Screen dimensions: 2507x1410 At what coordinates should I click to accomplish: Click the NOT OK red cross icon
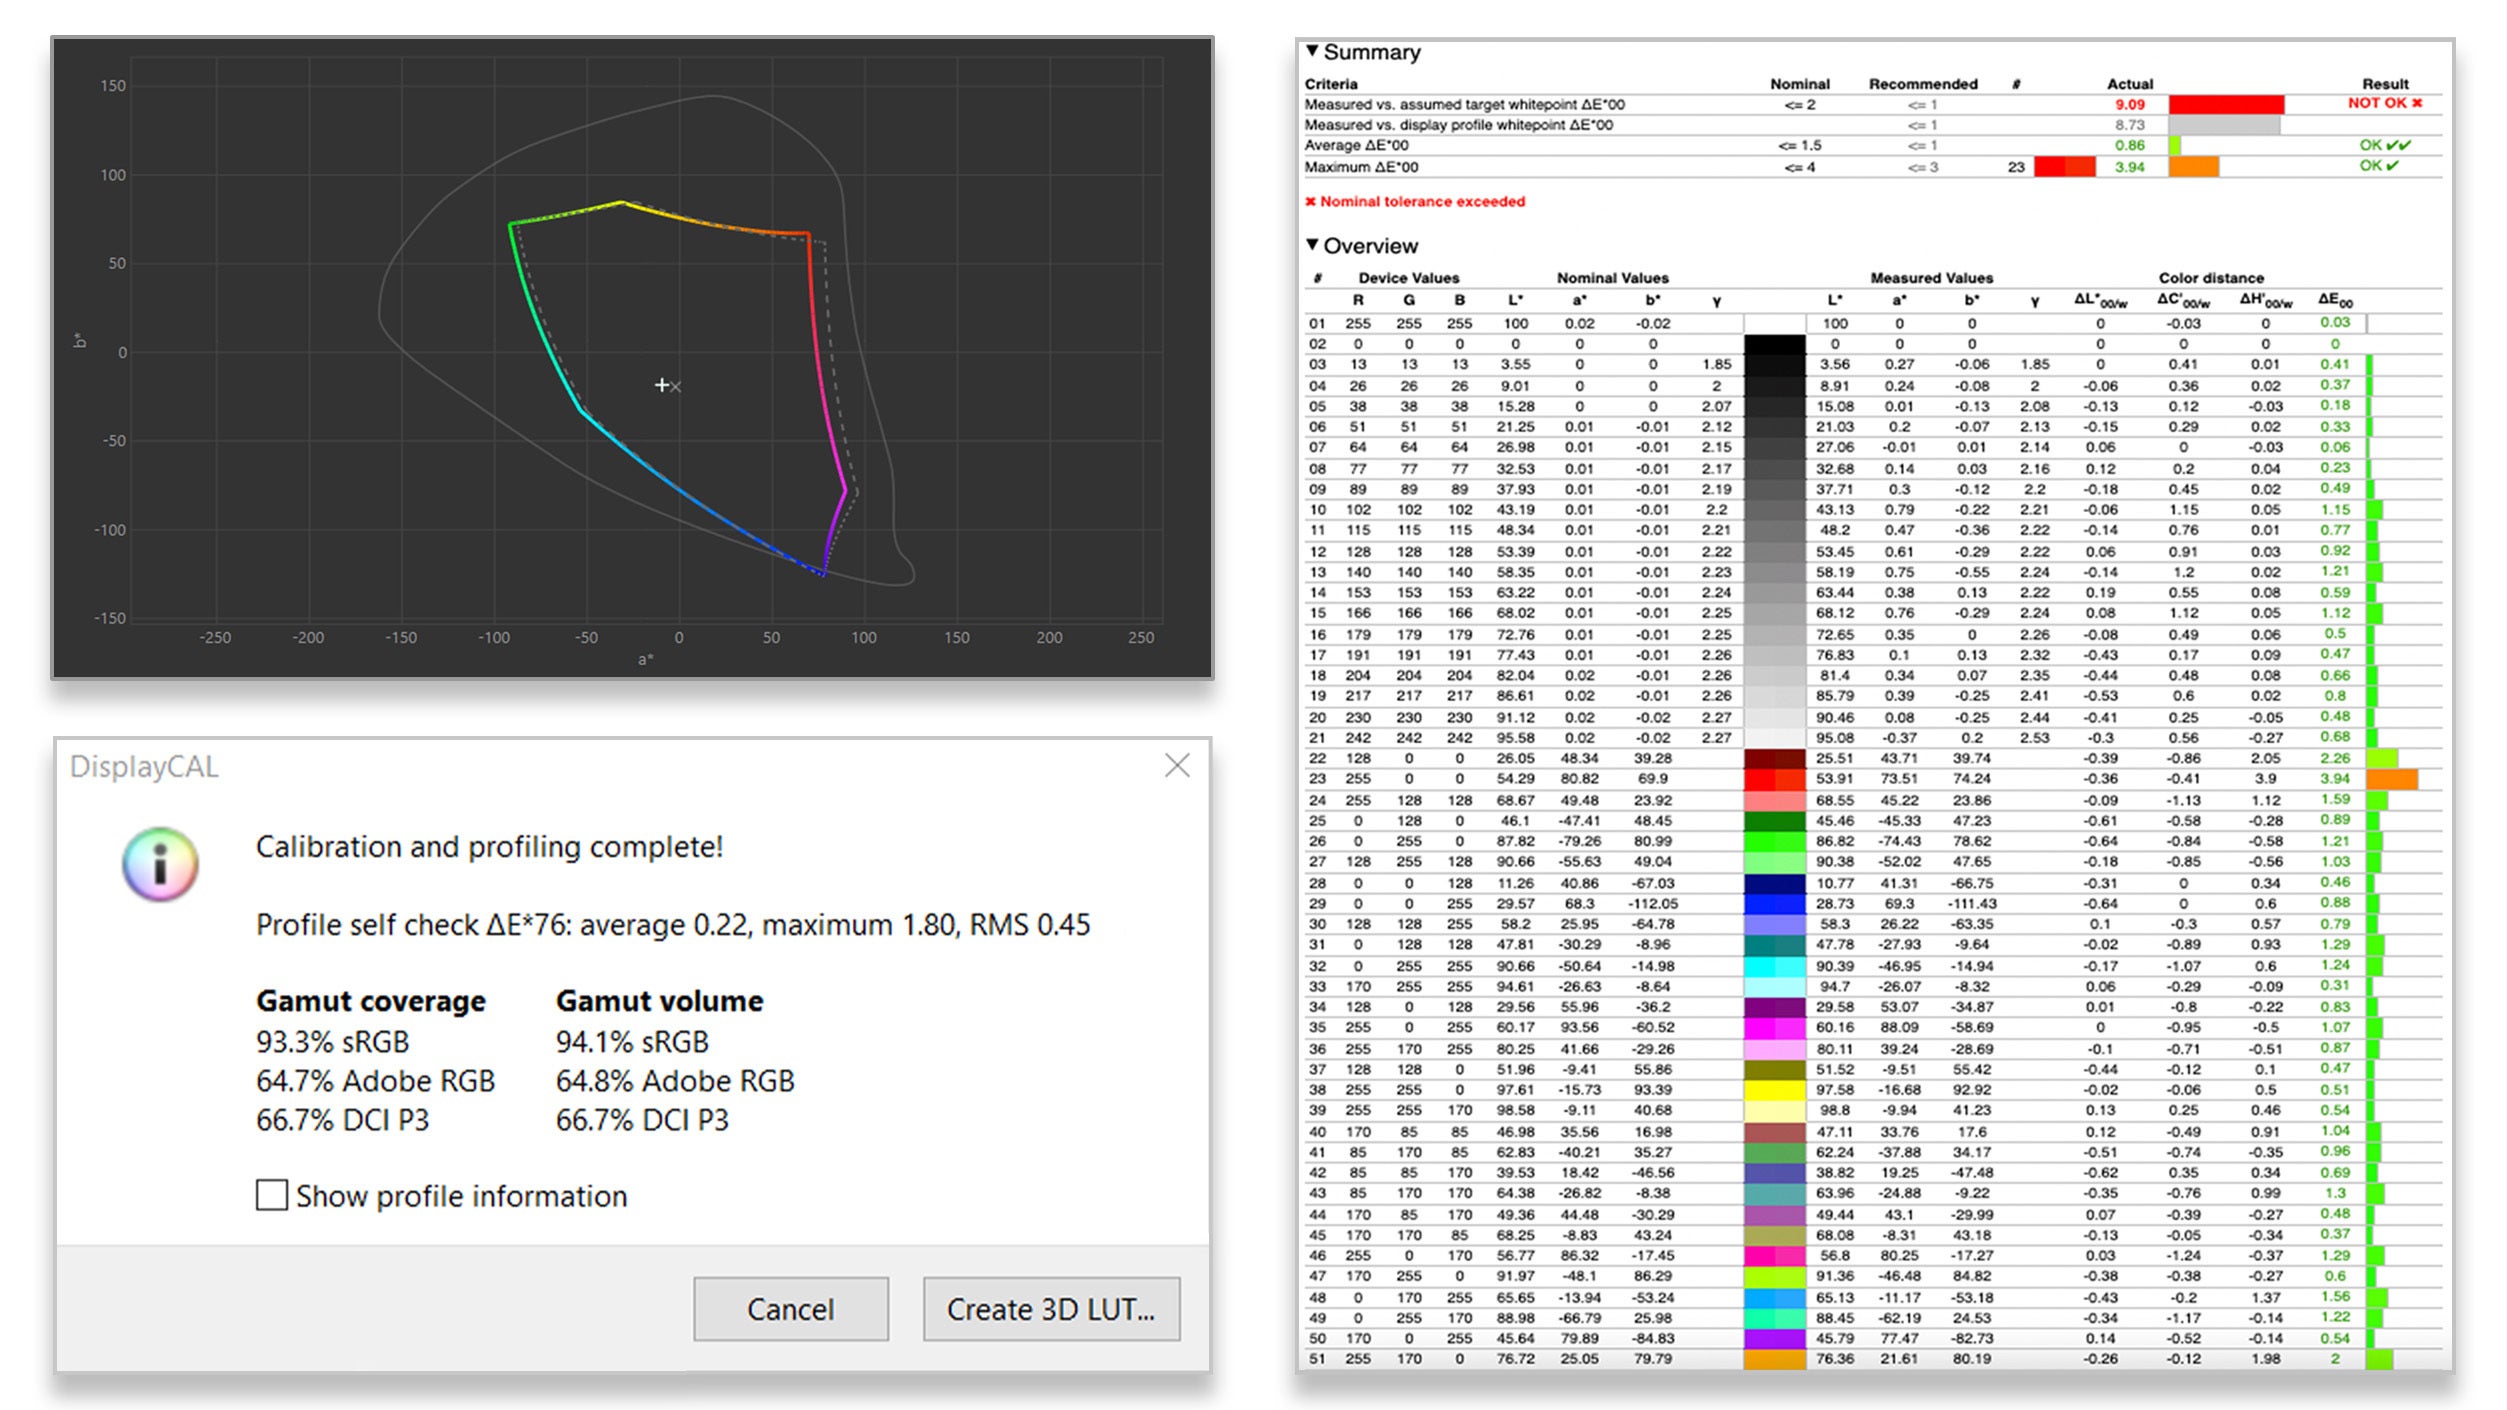point(2417,103)
